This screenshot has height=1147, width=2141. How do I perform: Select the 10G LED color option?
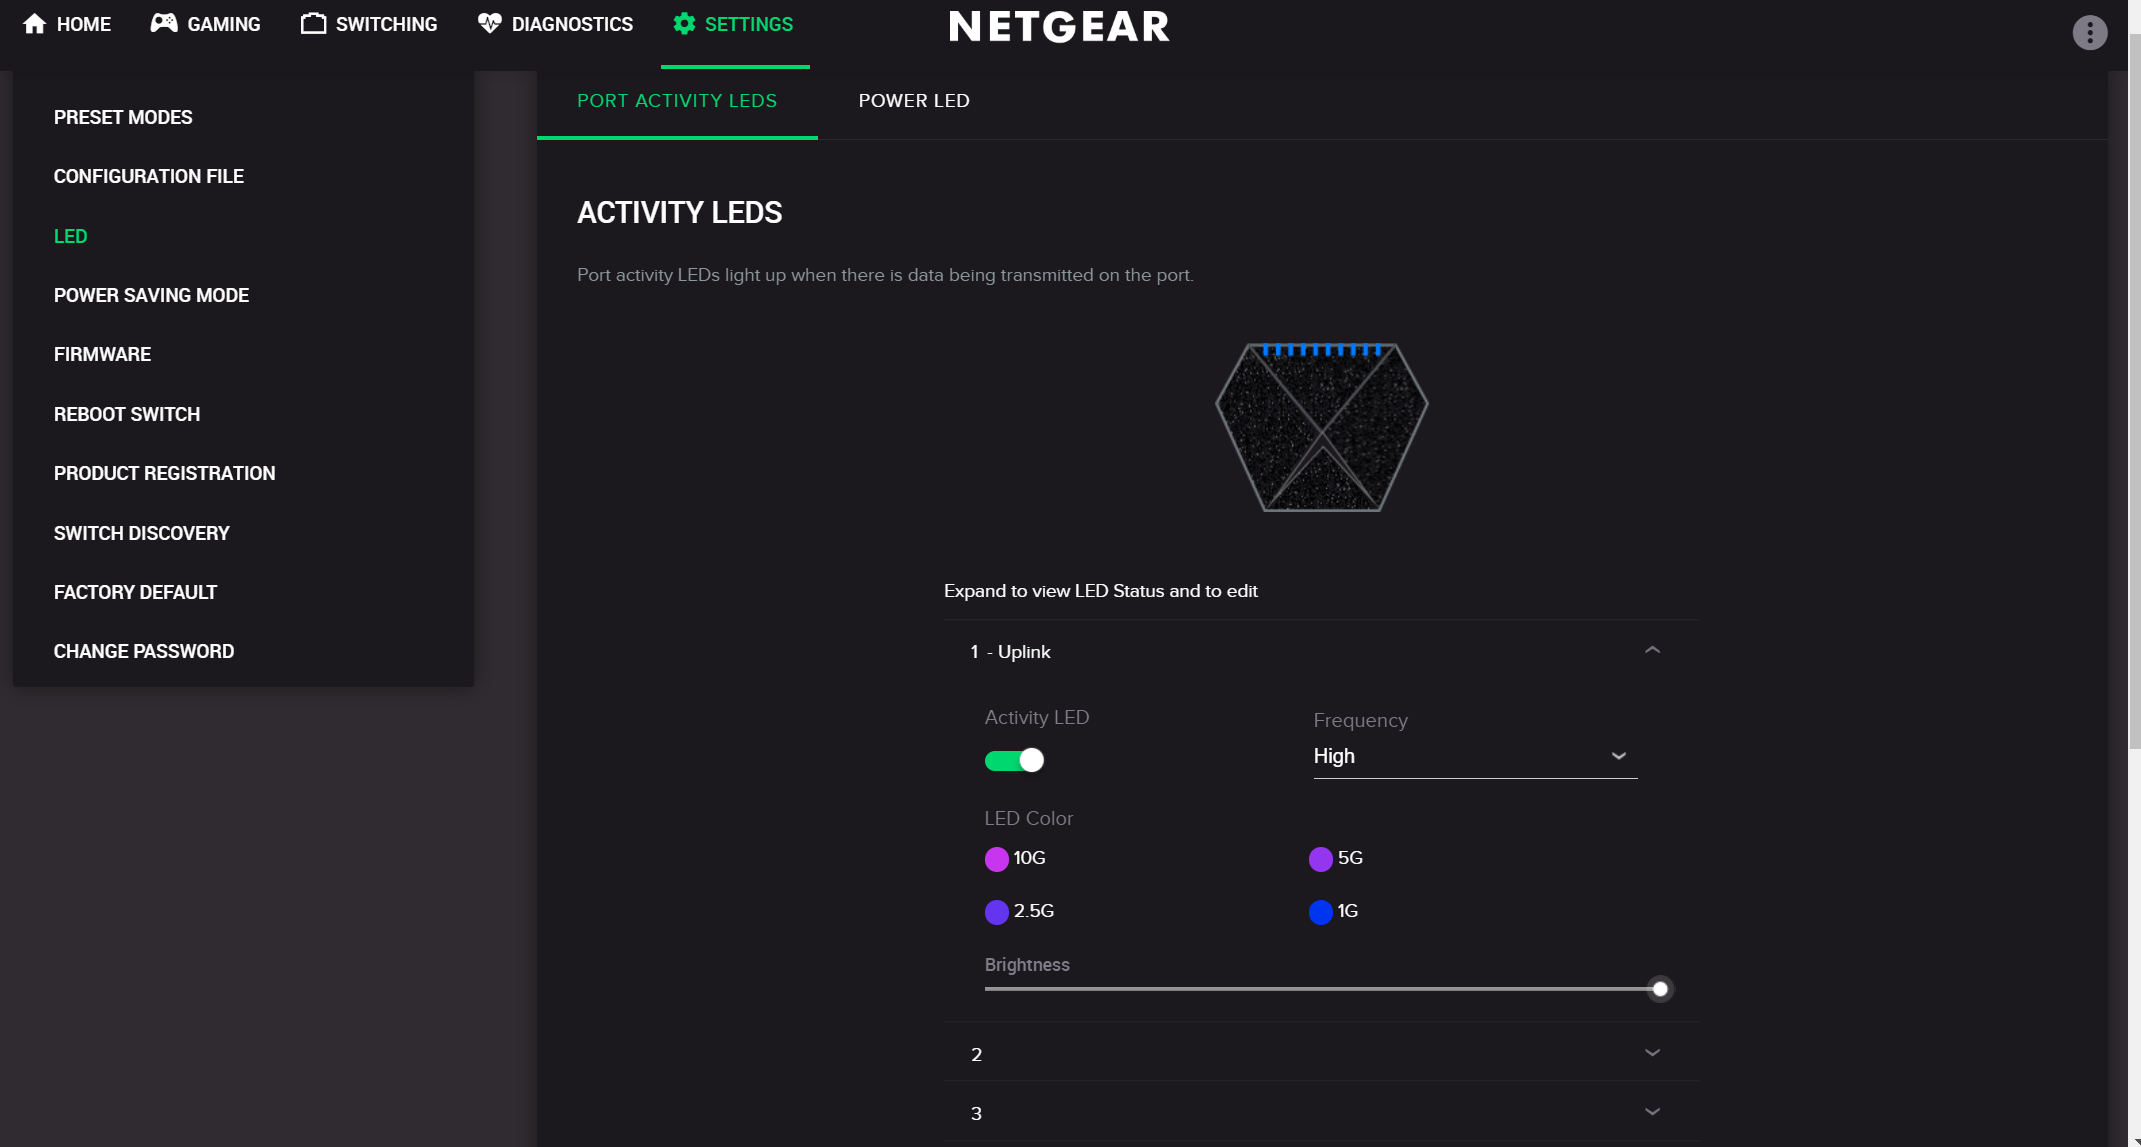point(996,859)
